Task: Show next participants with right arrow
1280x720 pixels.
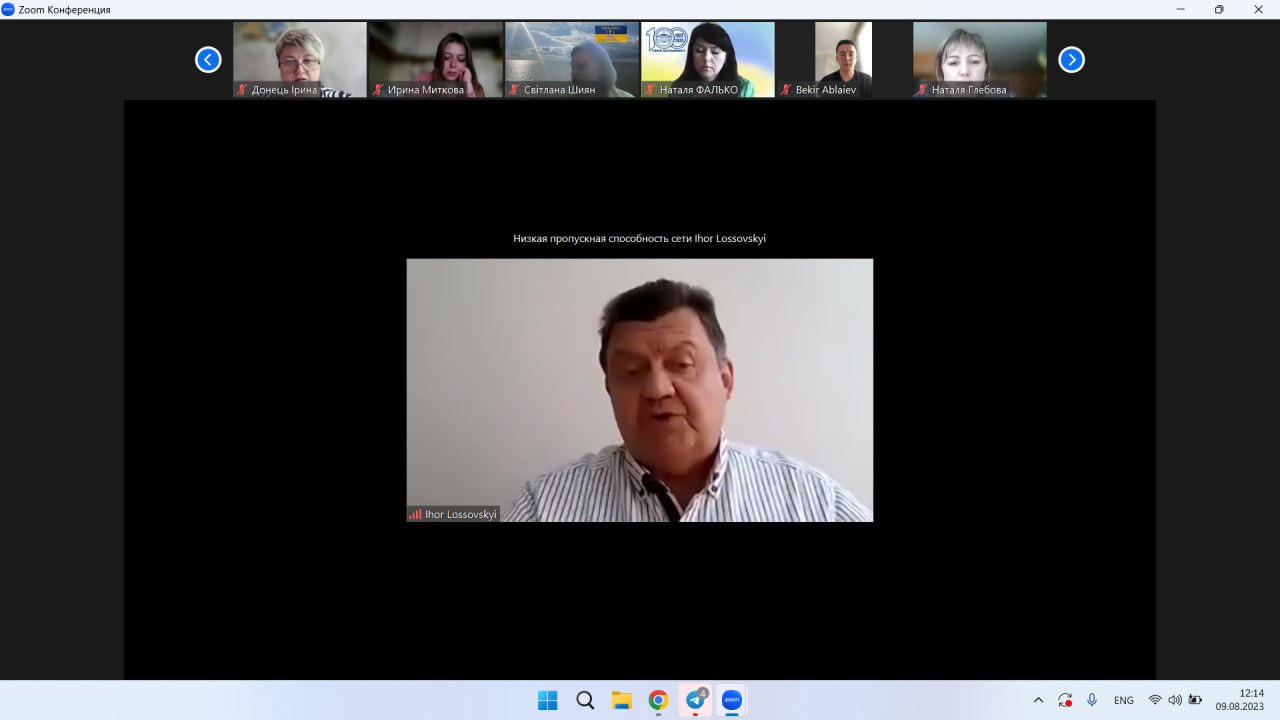Action: click(1071, 60)
